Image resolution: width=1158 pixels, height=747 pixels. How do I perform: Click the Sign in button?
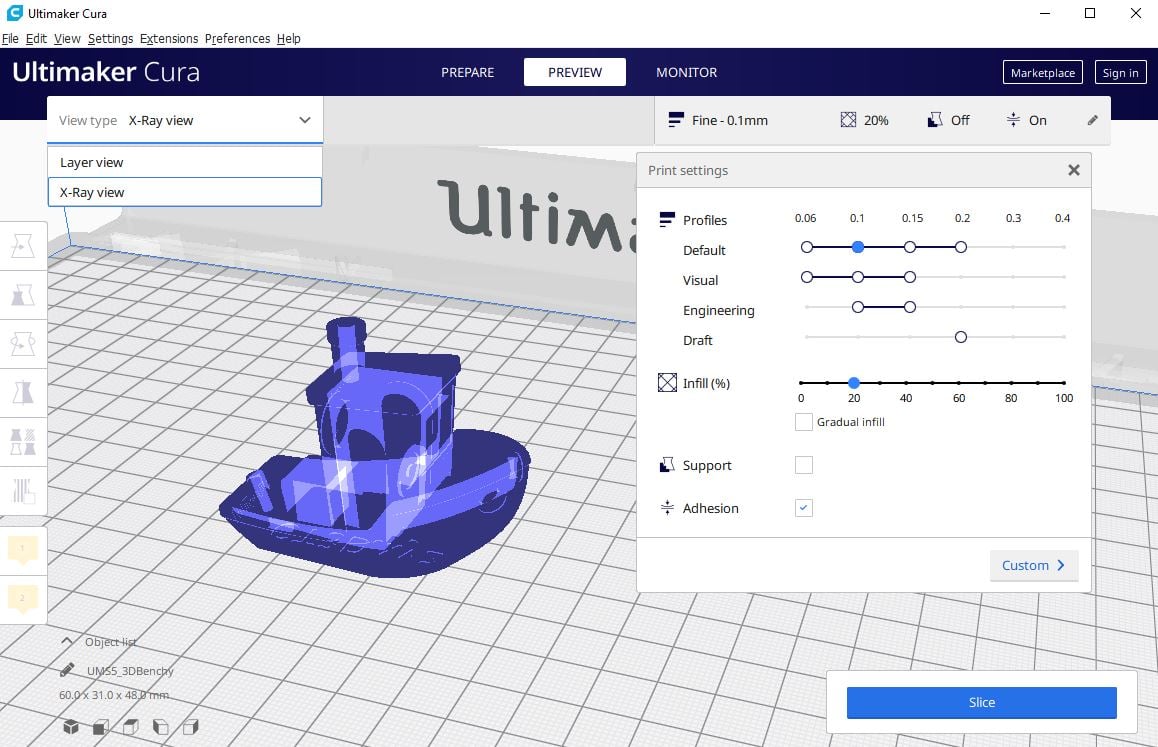(x=1120, y=72)
